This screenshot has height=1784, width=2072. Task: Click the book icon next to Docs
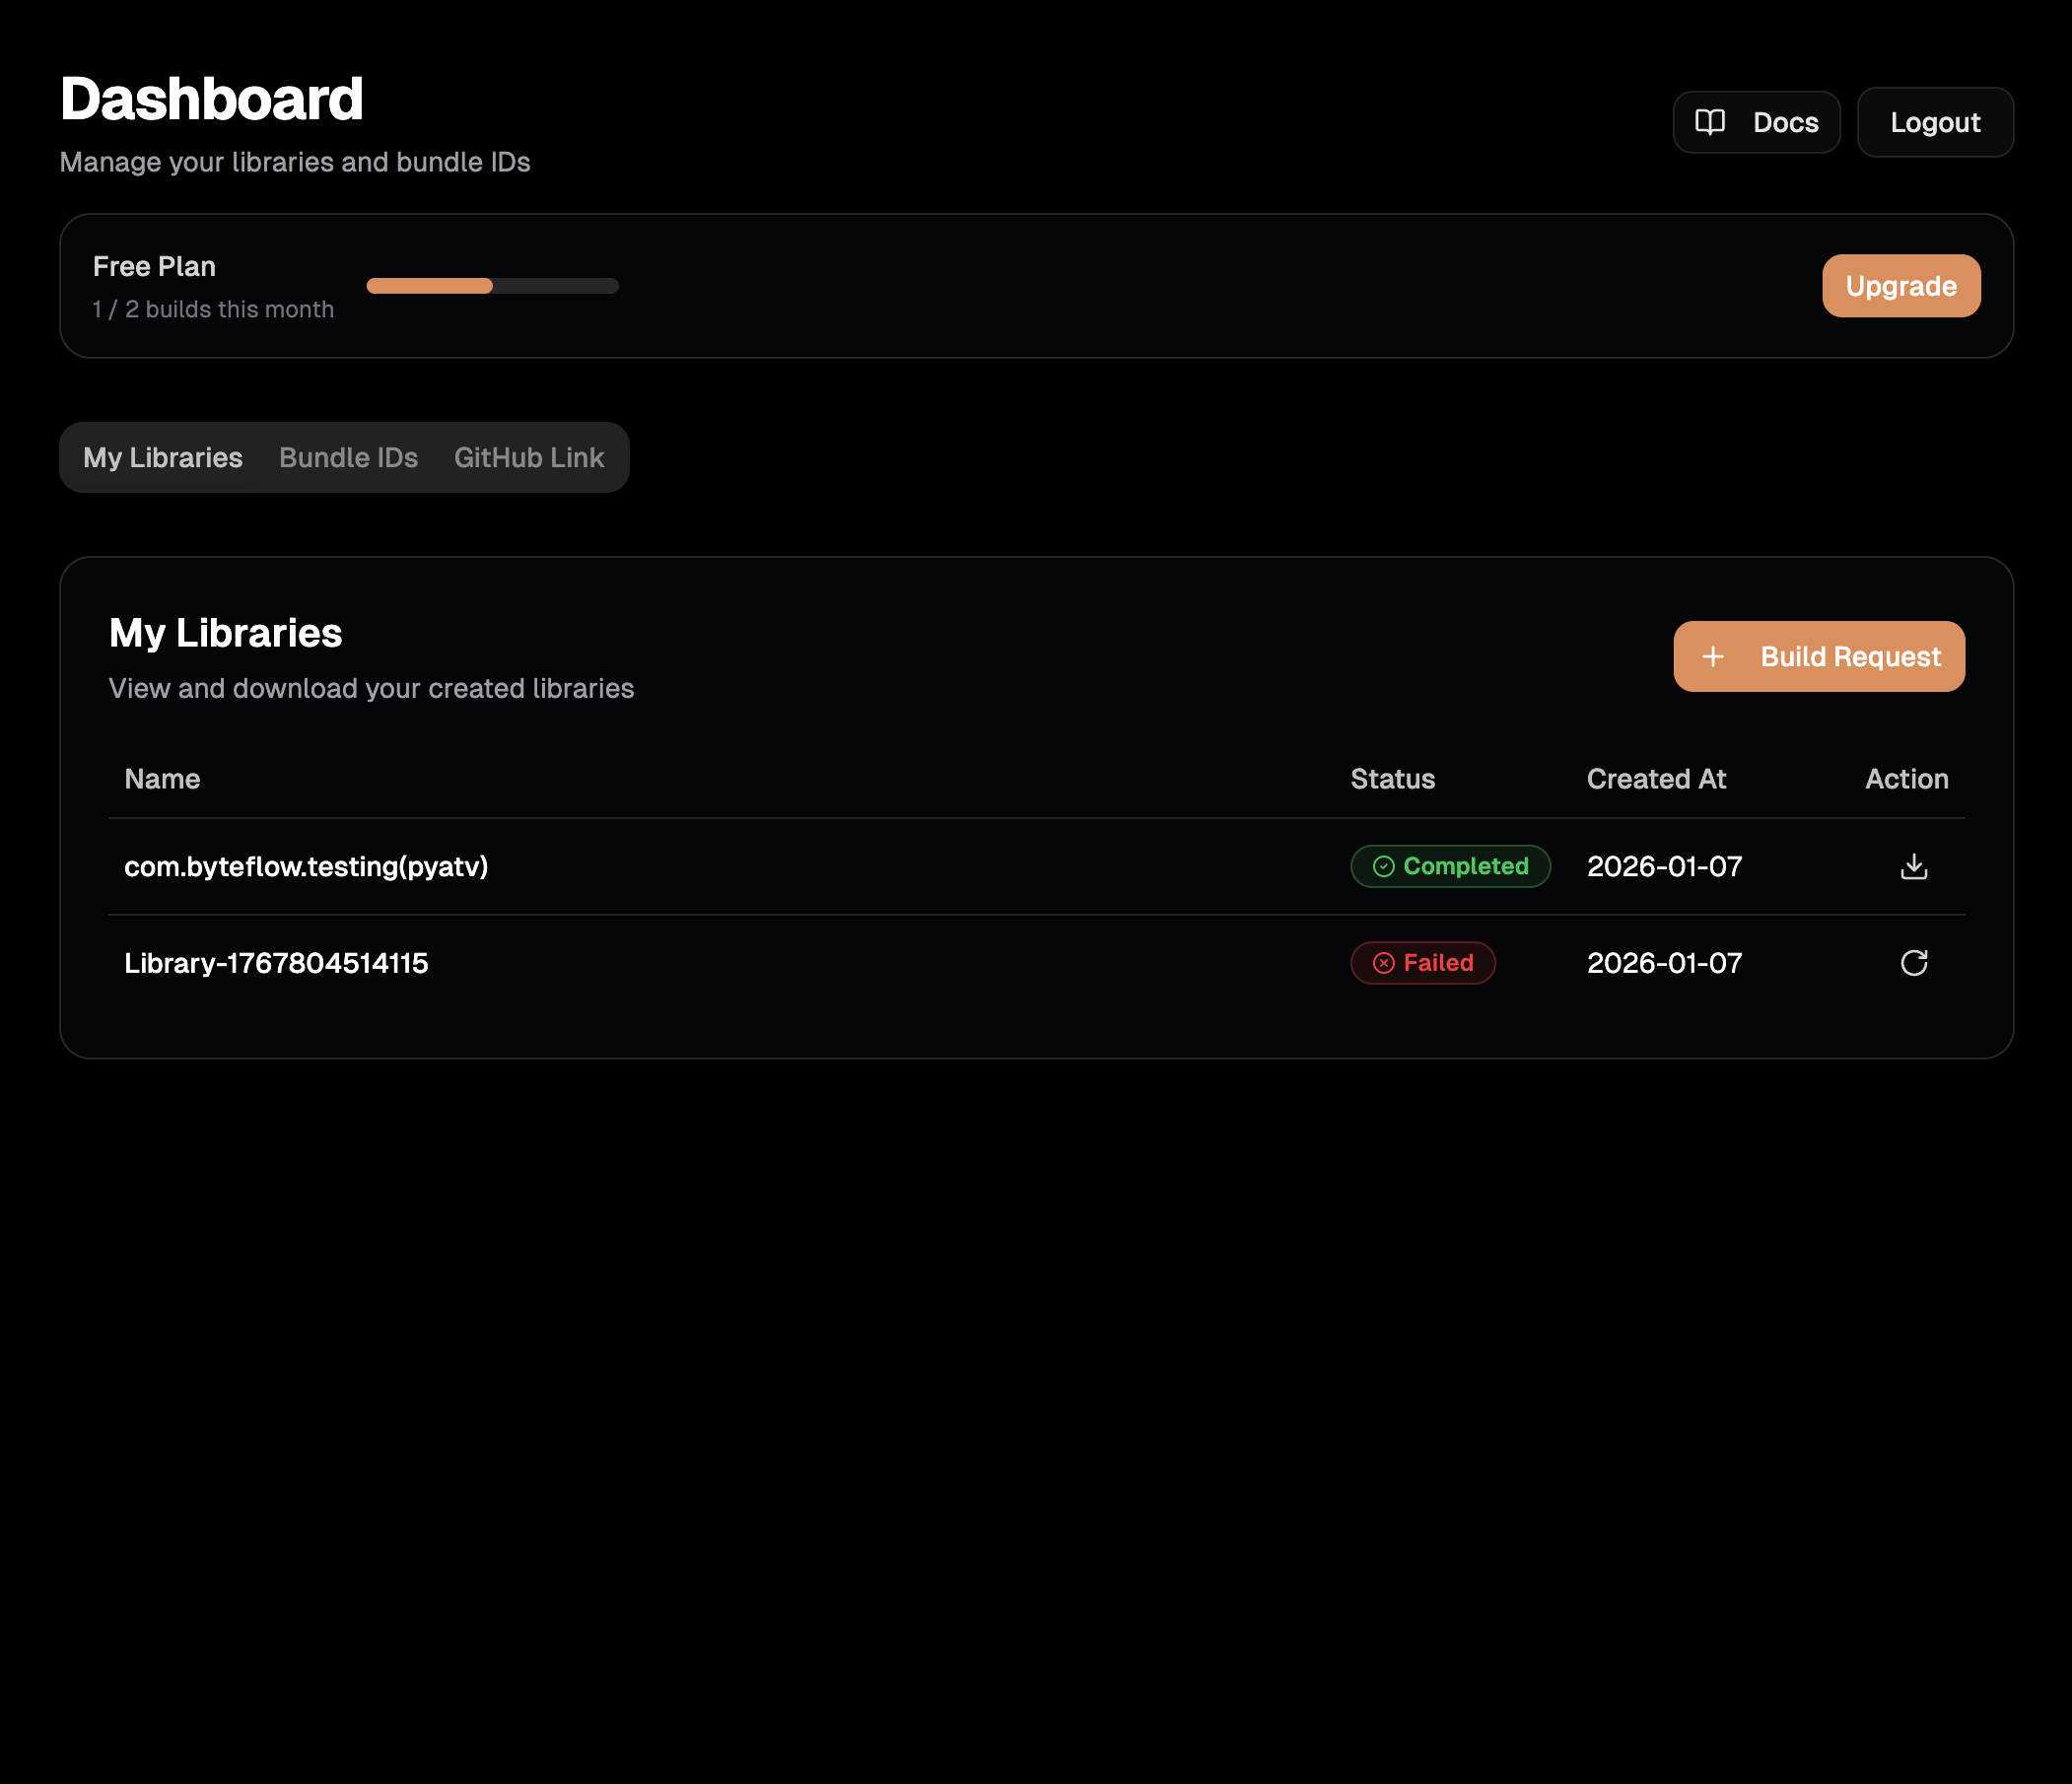(1711, 121)
